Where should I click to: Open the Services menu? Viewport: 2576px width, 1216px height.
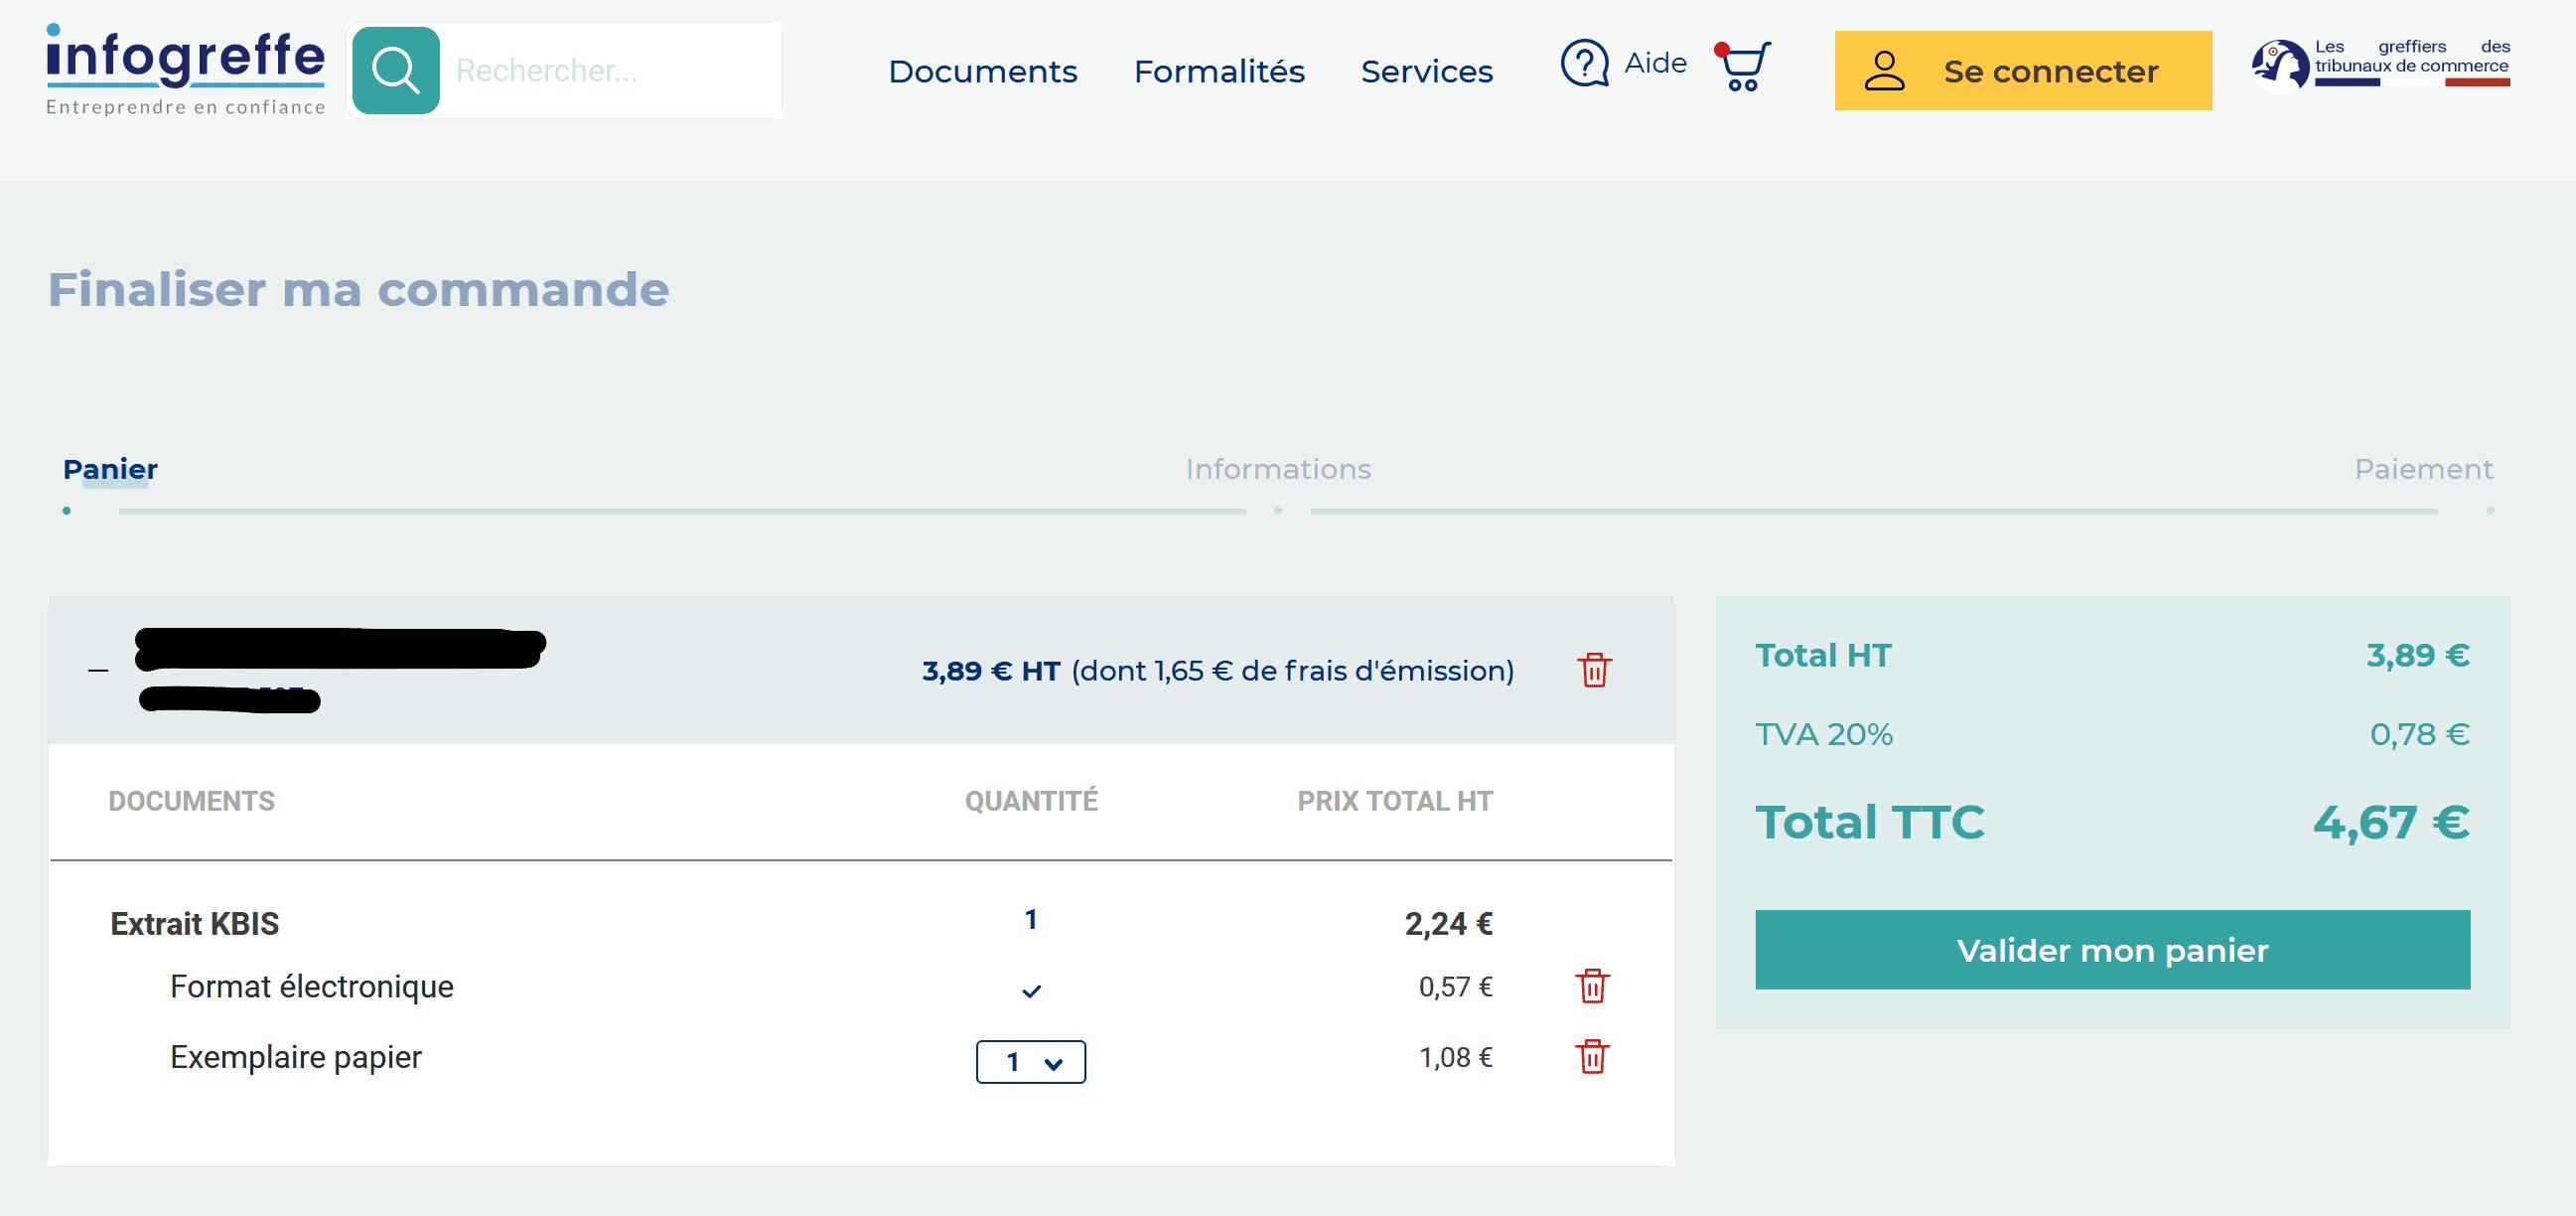point(1426,72)
